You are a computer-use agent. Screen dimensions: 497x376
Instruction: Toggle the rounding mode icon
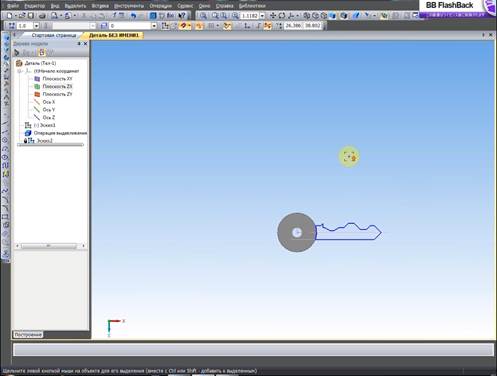pos(267,26)
